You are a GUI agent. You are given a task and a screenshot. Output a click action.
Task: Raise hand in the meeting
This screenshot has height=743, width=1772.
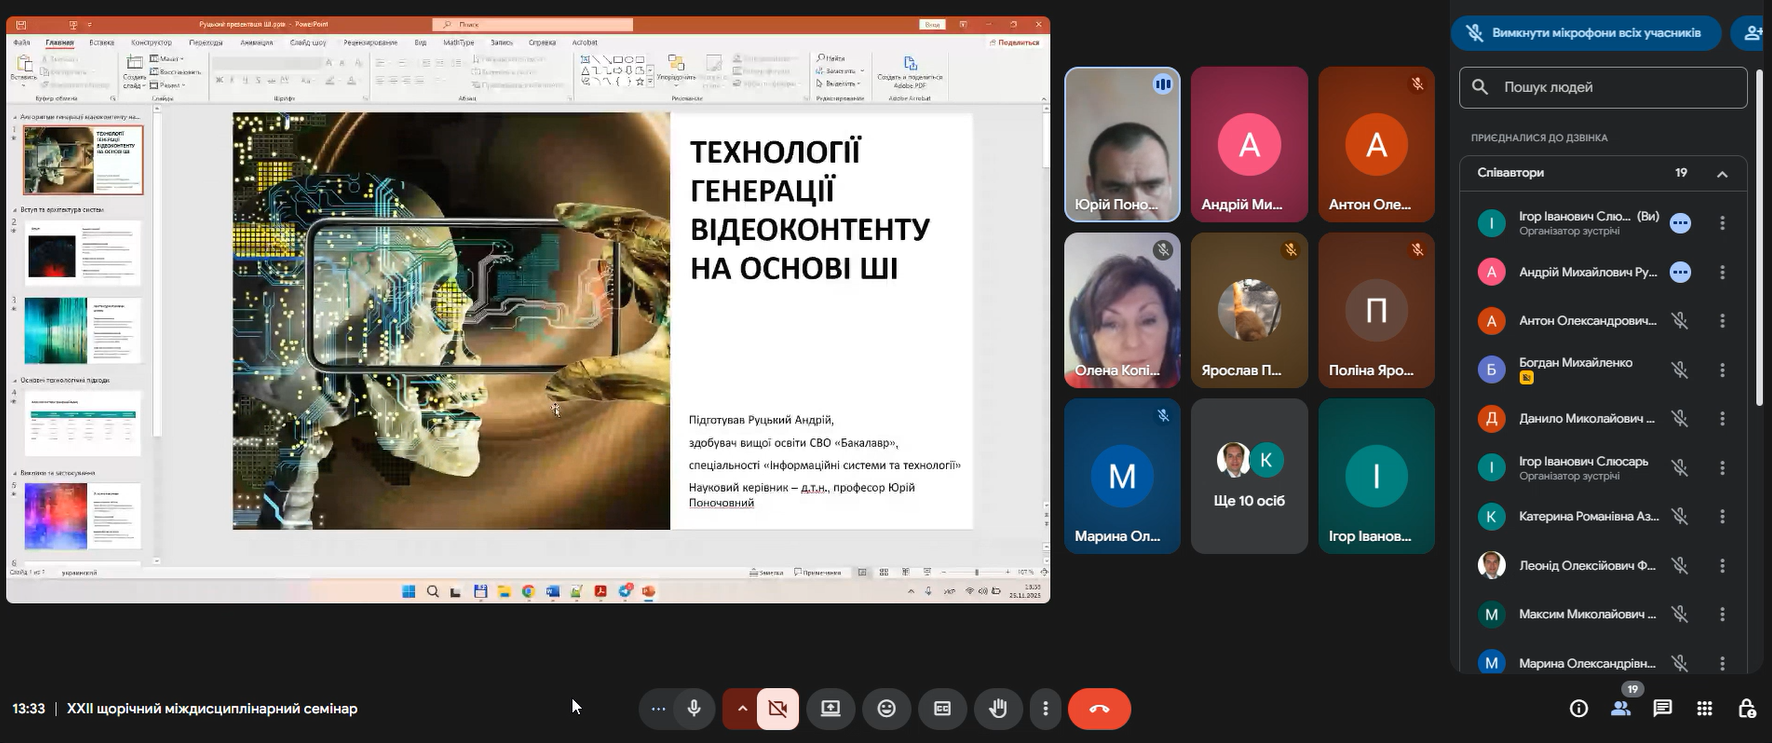(x=998, y=709)
